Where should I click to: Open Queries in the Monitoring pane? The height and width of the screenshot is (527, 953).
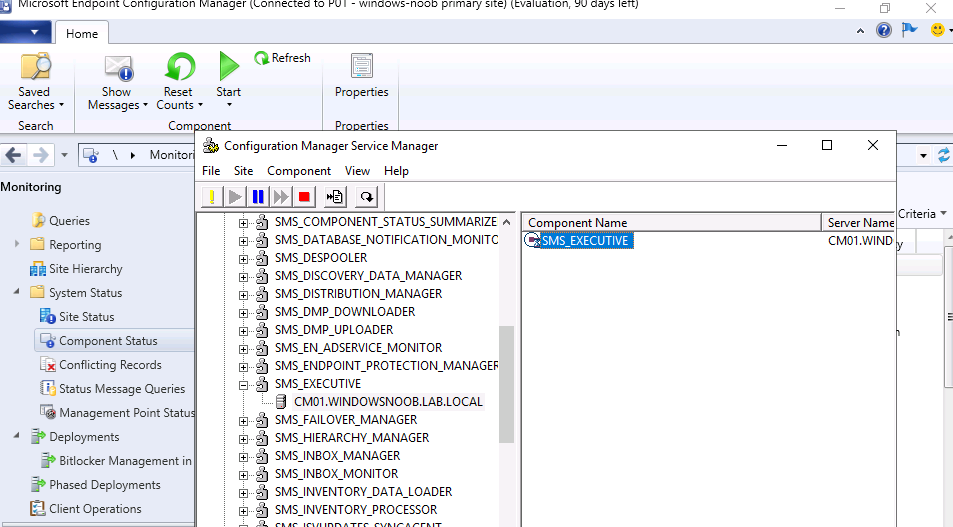pyautogui.click(x=69, y=221)
